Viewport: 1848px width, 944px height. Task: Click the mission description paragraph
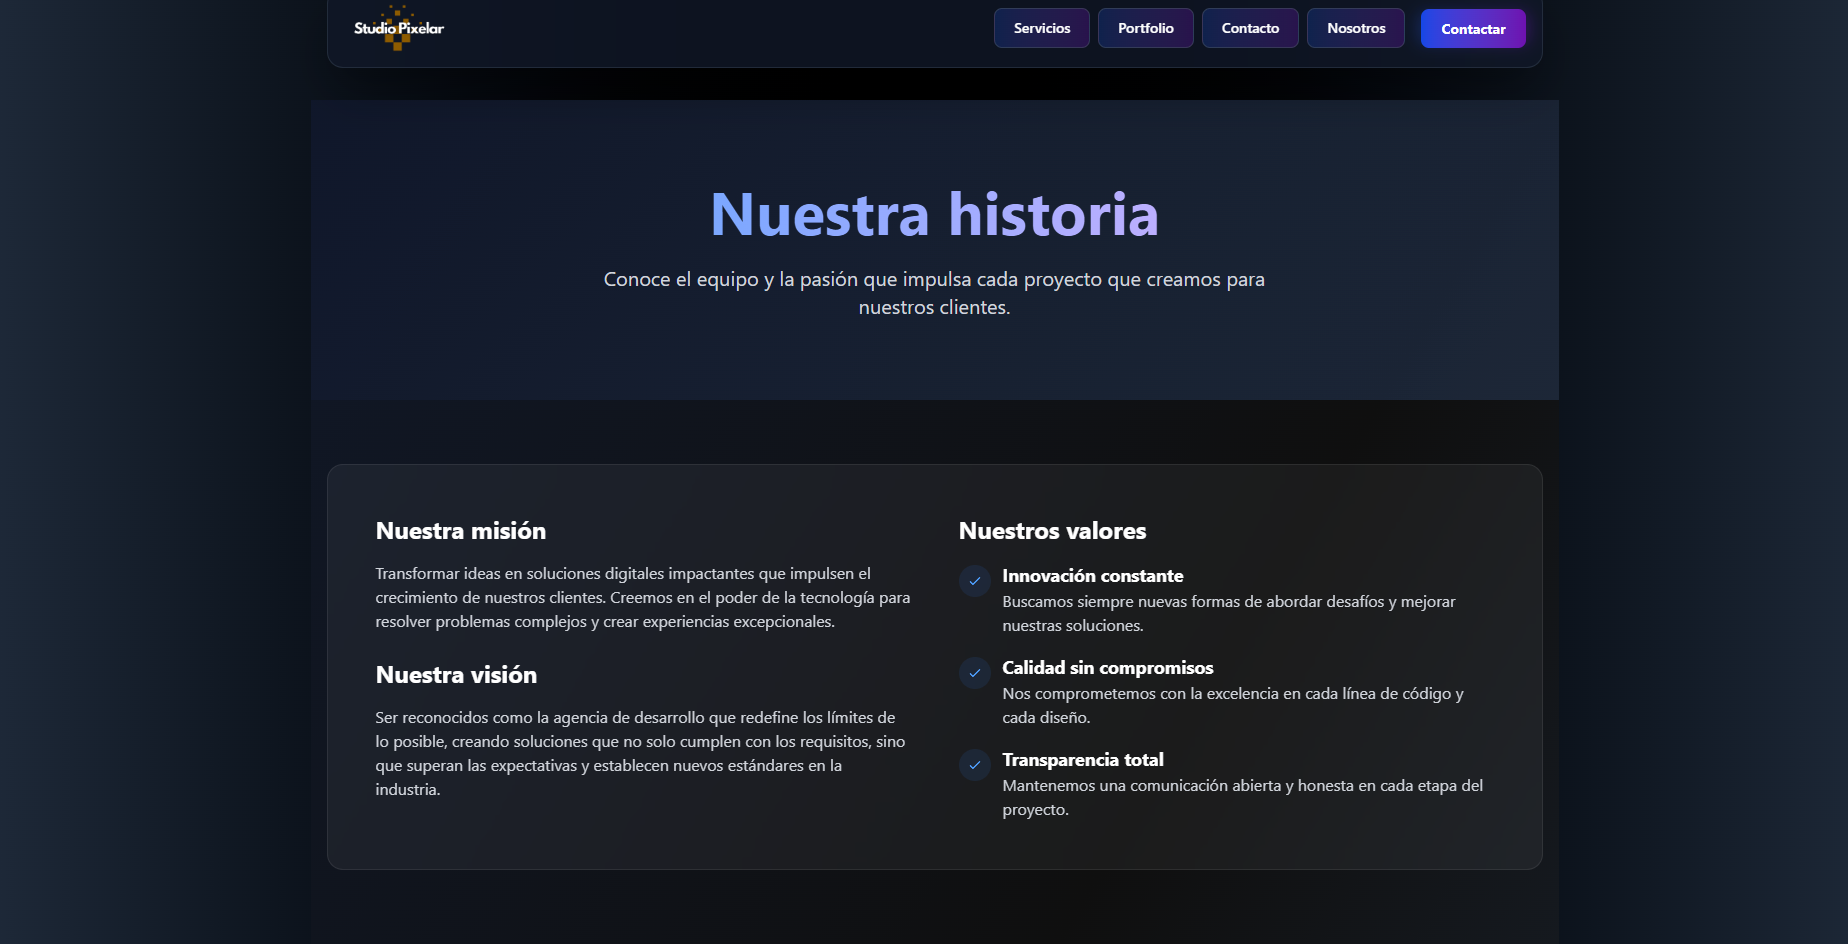(642, 597)
